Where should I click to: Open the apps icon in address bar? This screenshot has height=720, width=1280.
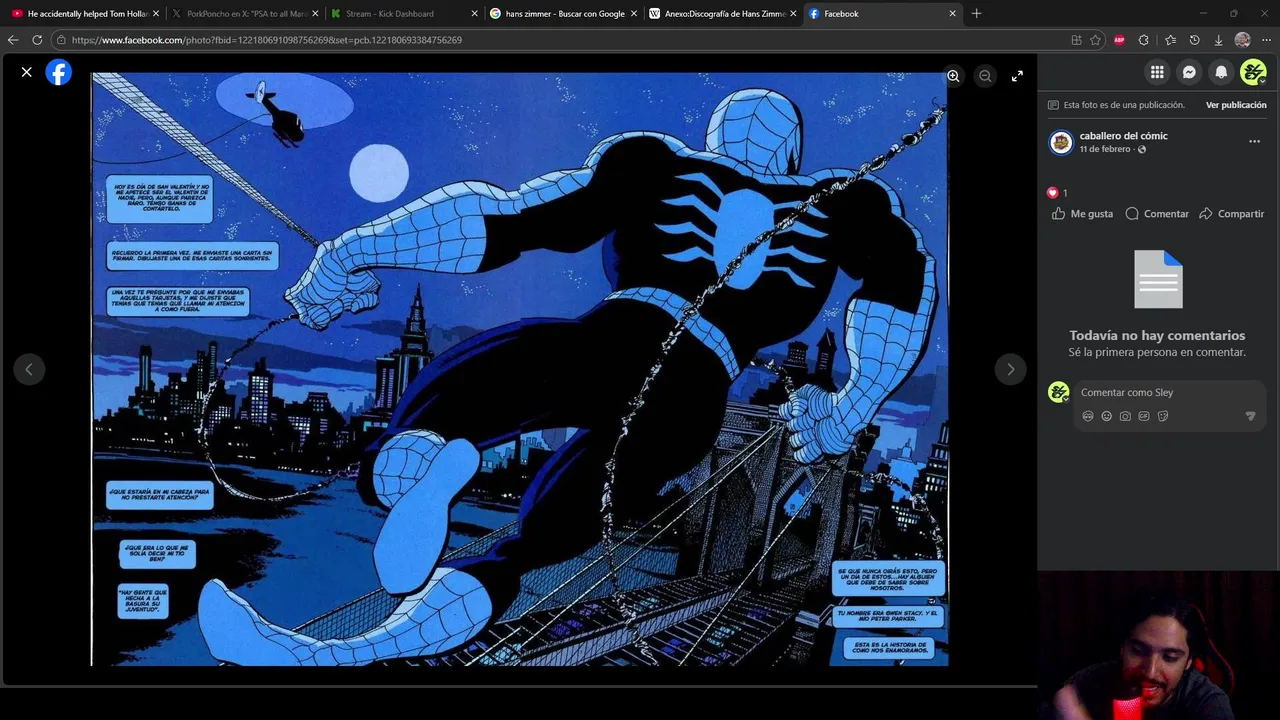click(x=1076, y=40)
